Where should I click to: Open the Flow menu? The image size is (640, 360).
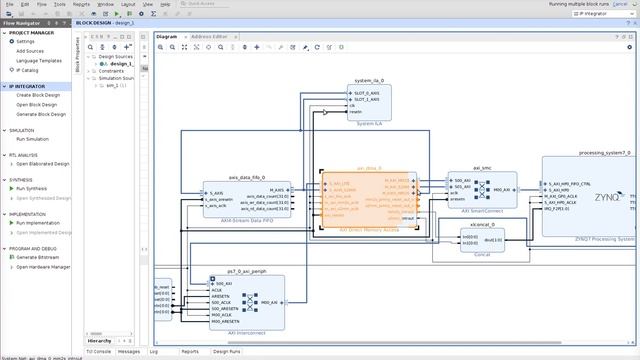pos(42,4)
